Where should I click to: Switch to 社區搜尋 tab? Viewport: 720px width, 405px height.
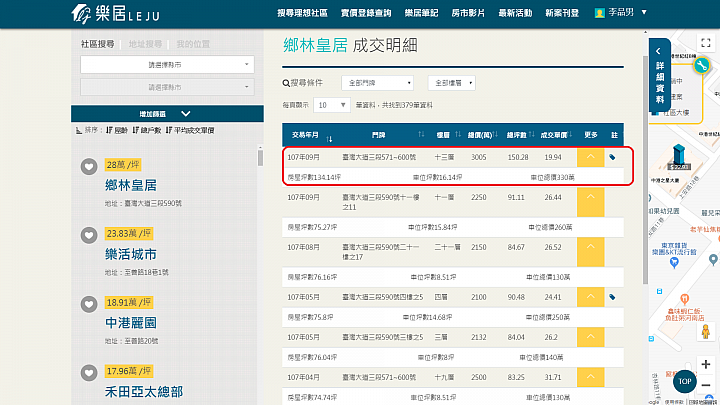click(x=97, y=45)
